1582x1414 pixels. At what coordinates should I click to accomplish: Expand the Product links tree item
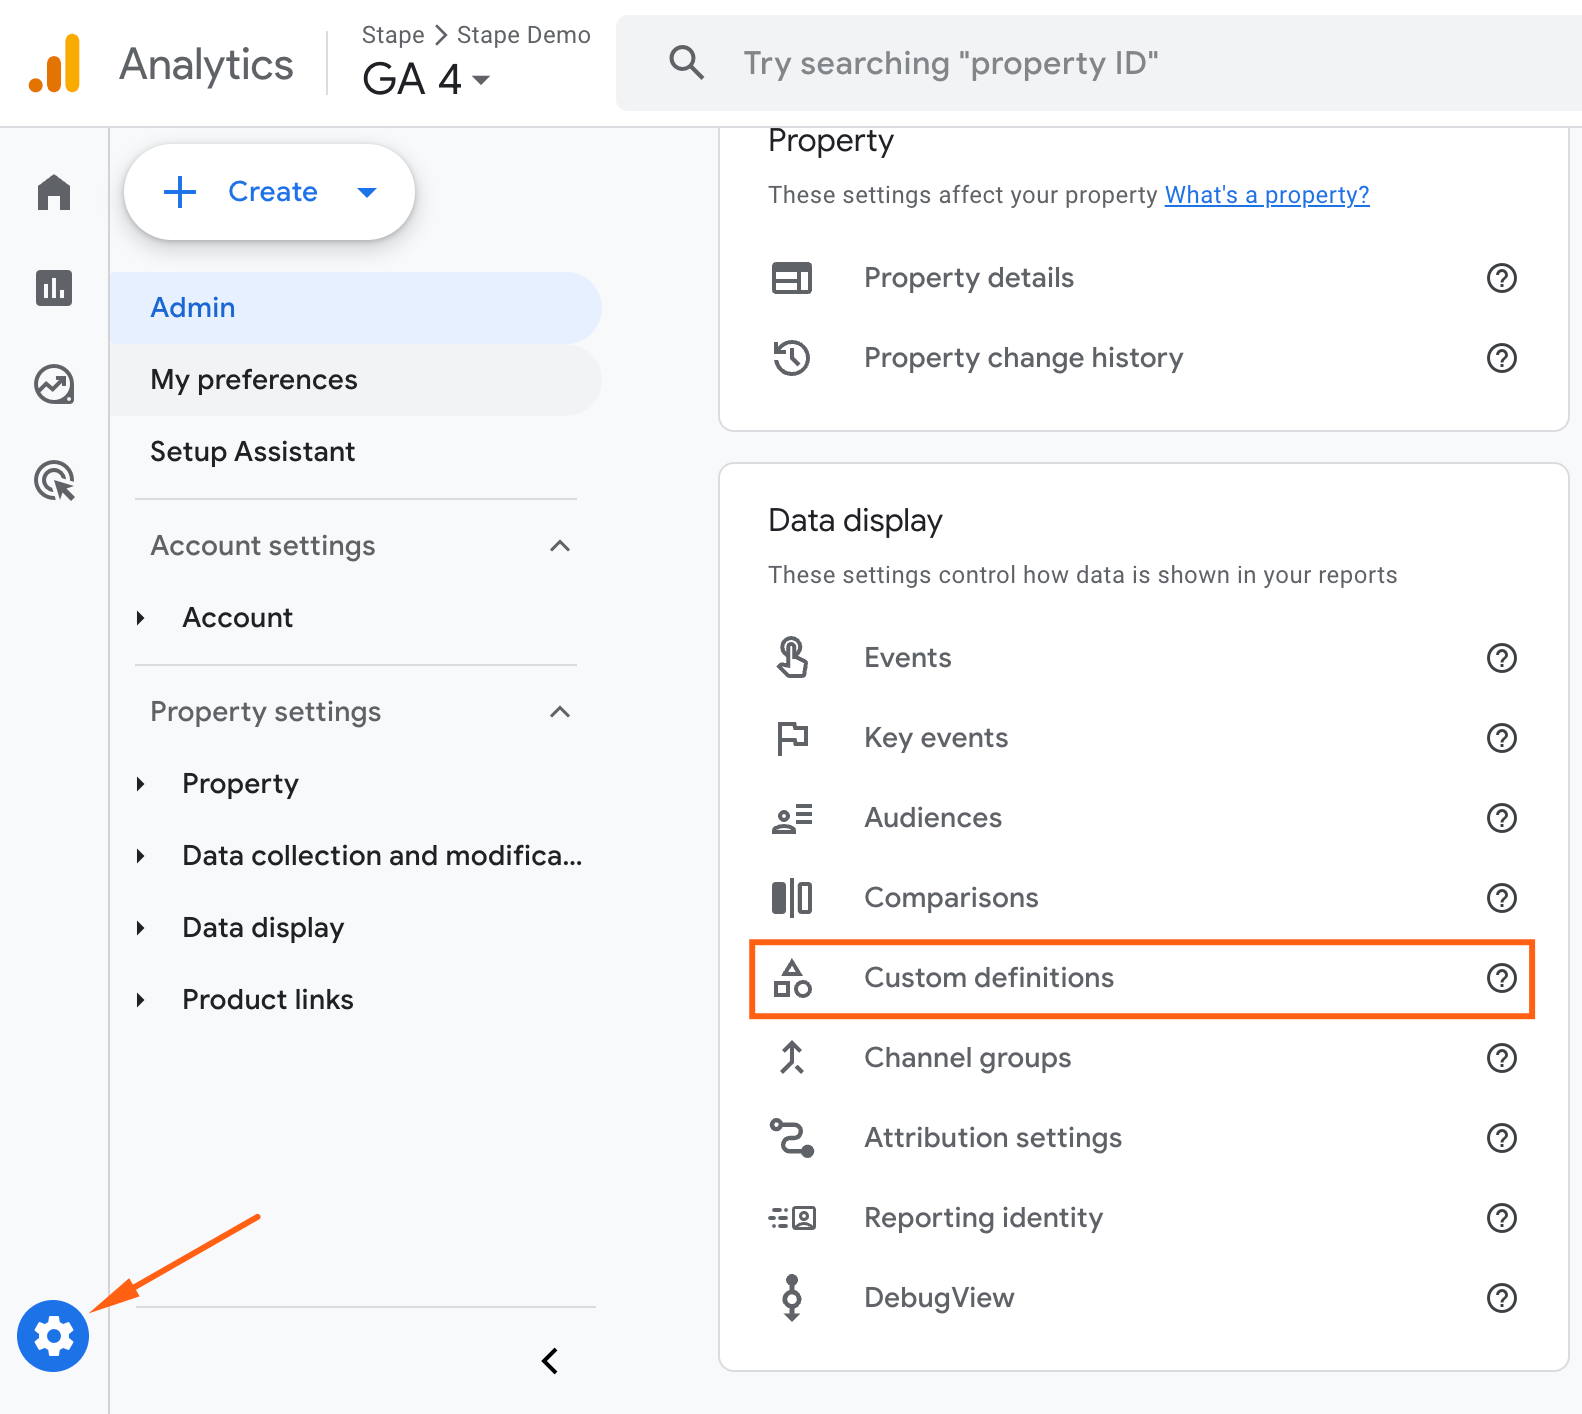(141, 1000)
